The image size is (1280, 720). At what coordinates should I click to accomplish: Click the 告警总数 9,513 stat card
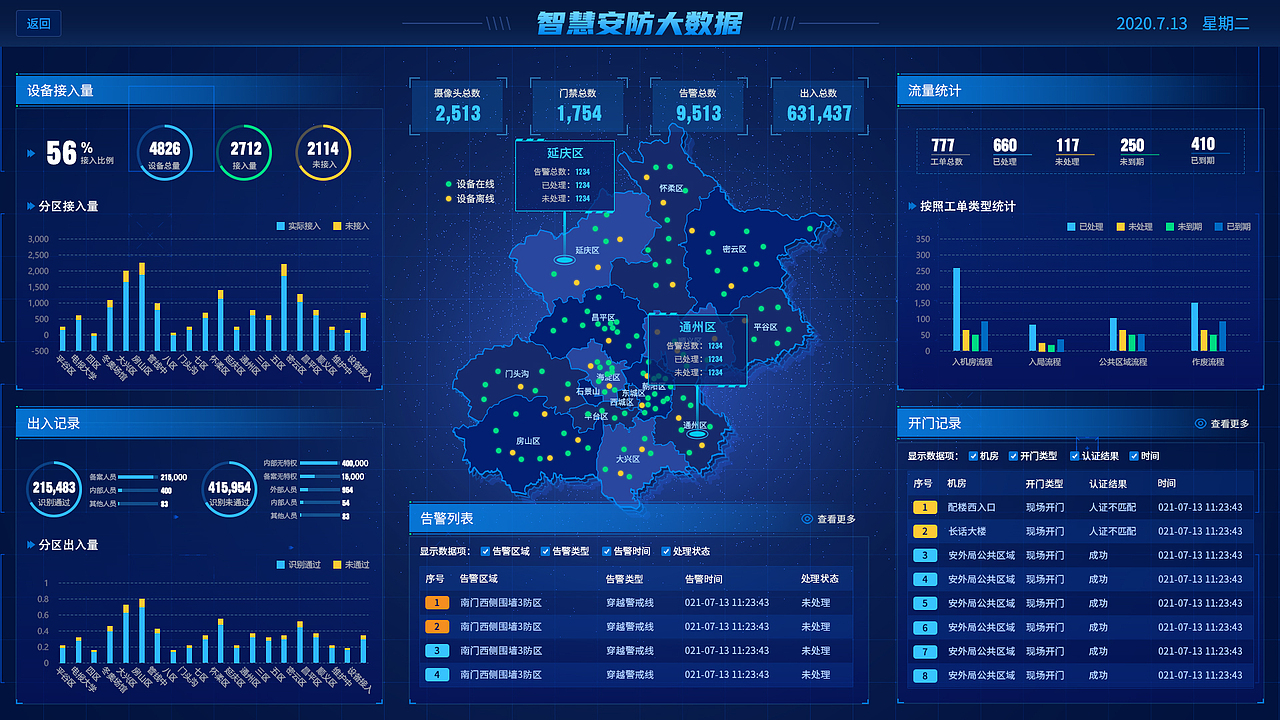pos(698,106)
